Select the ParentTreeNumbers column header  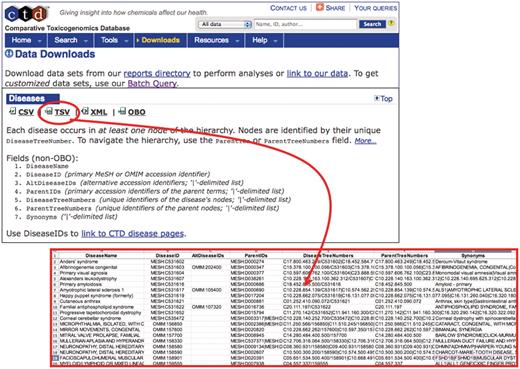[x=404, y=256]
